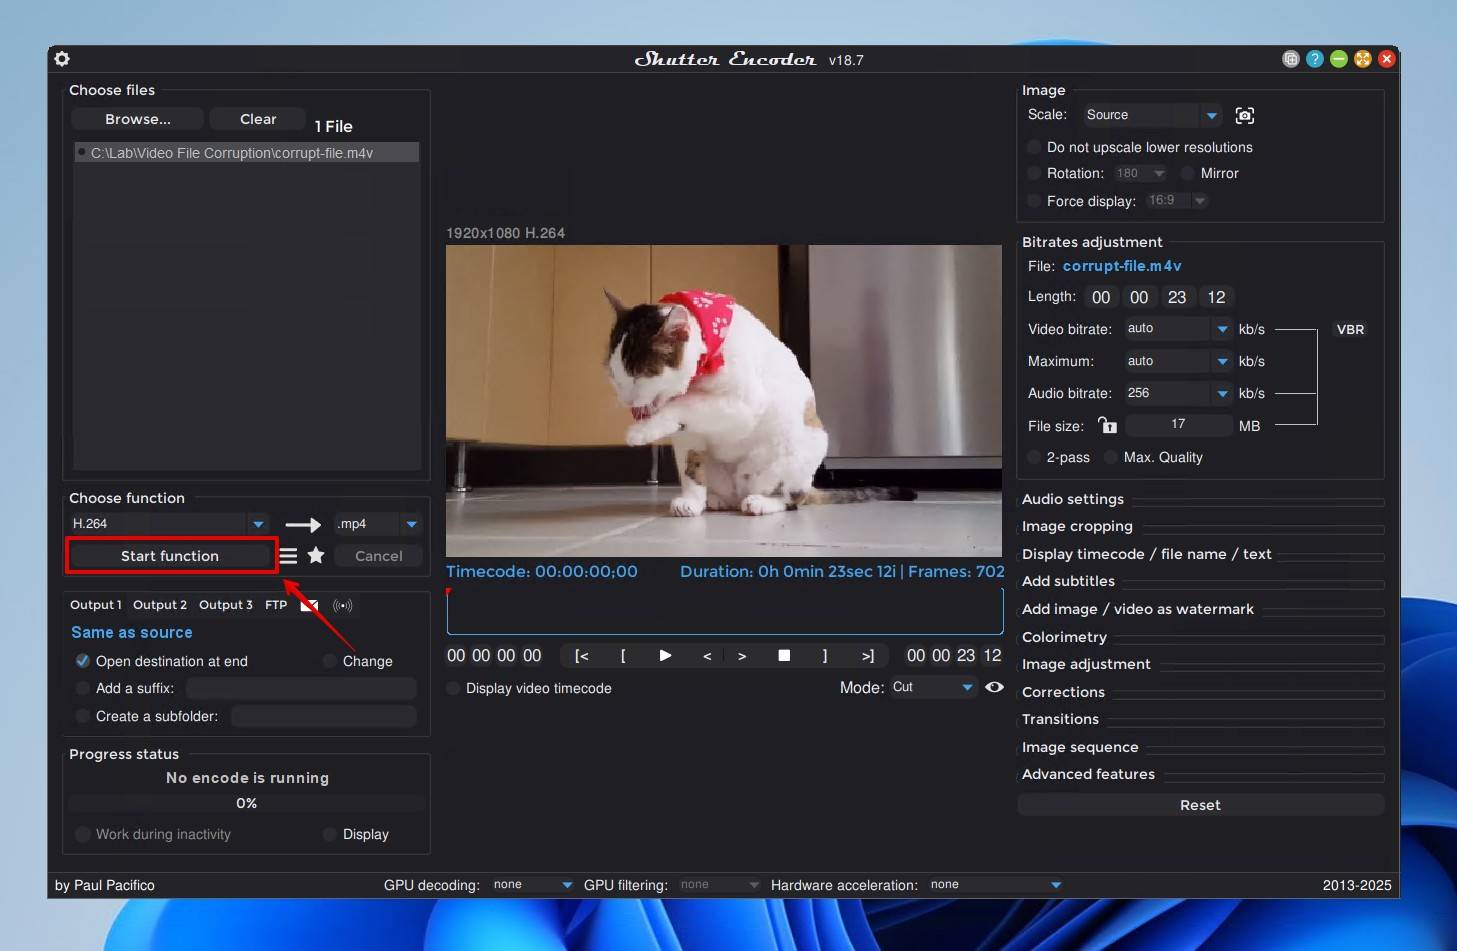Click Same as source destination link
This screenshot has width=1457, height=951.
click(132, 632)
